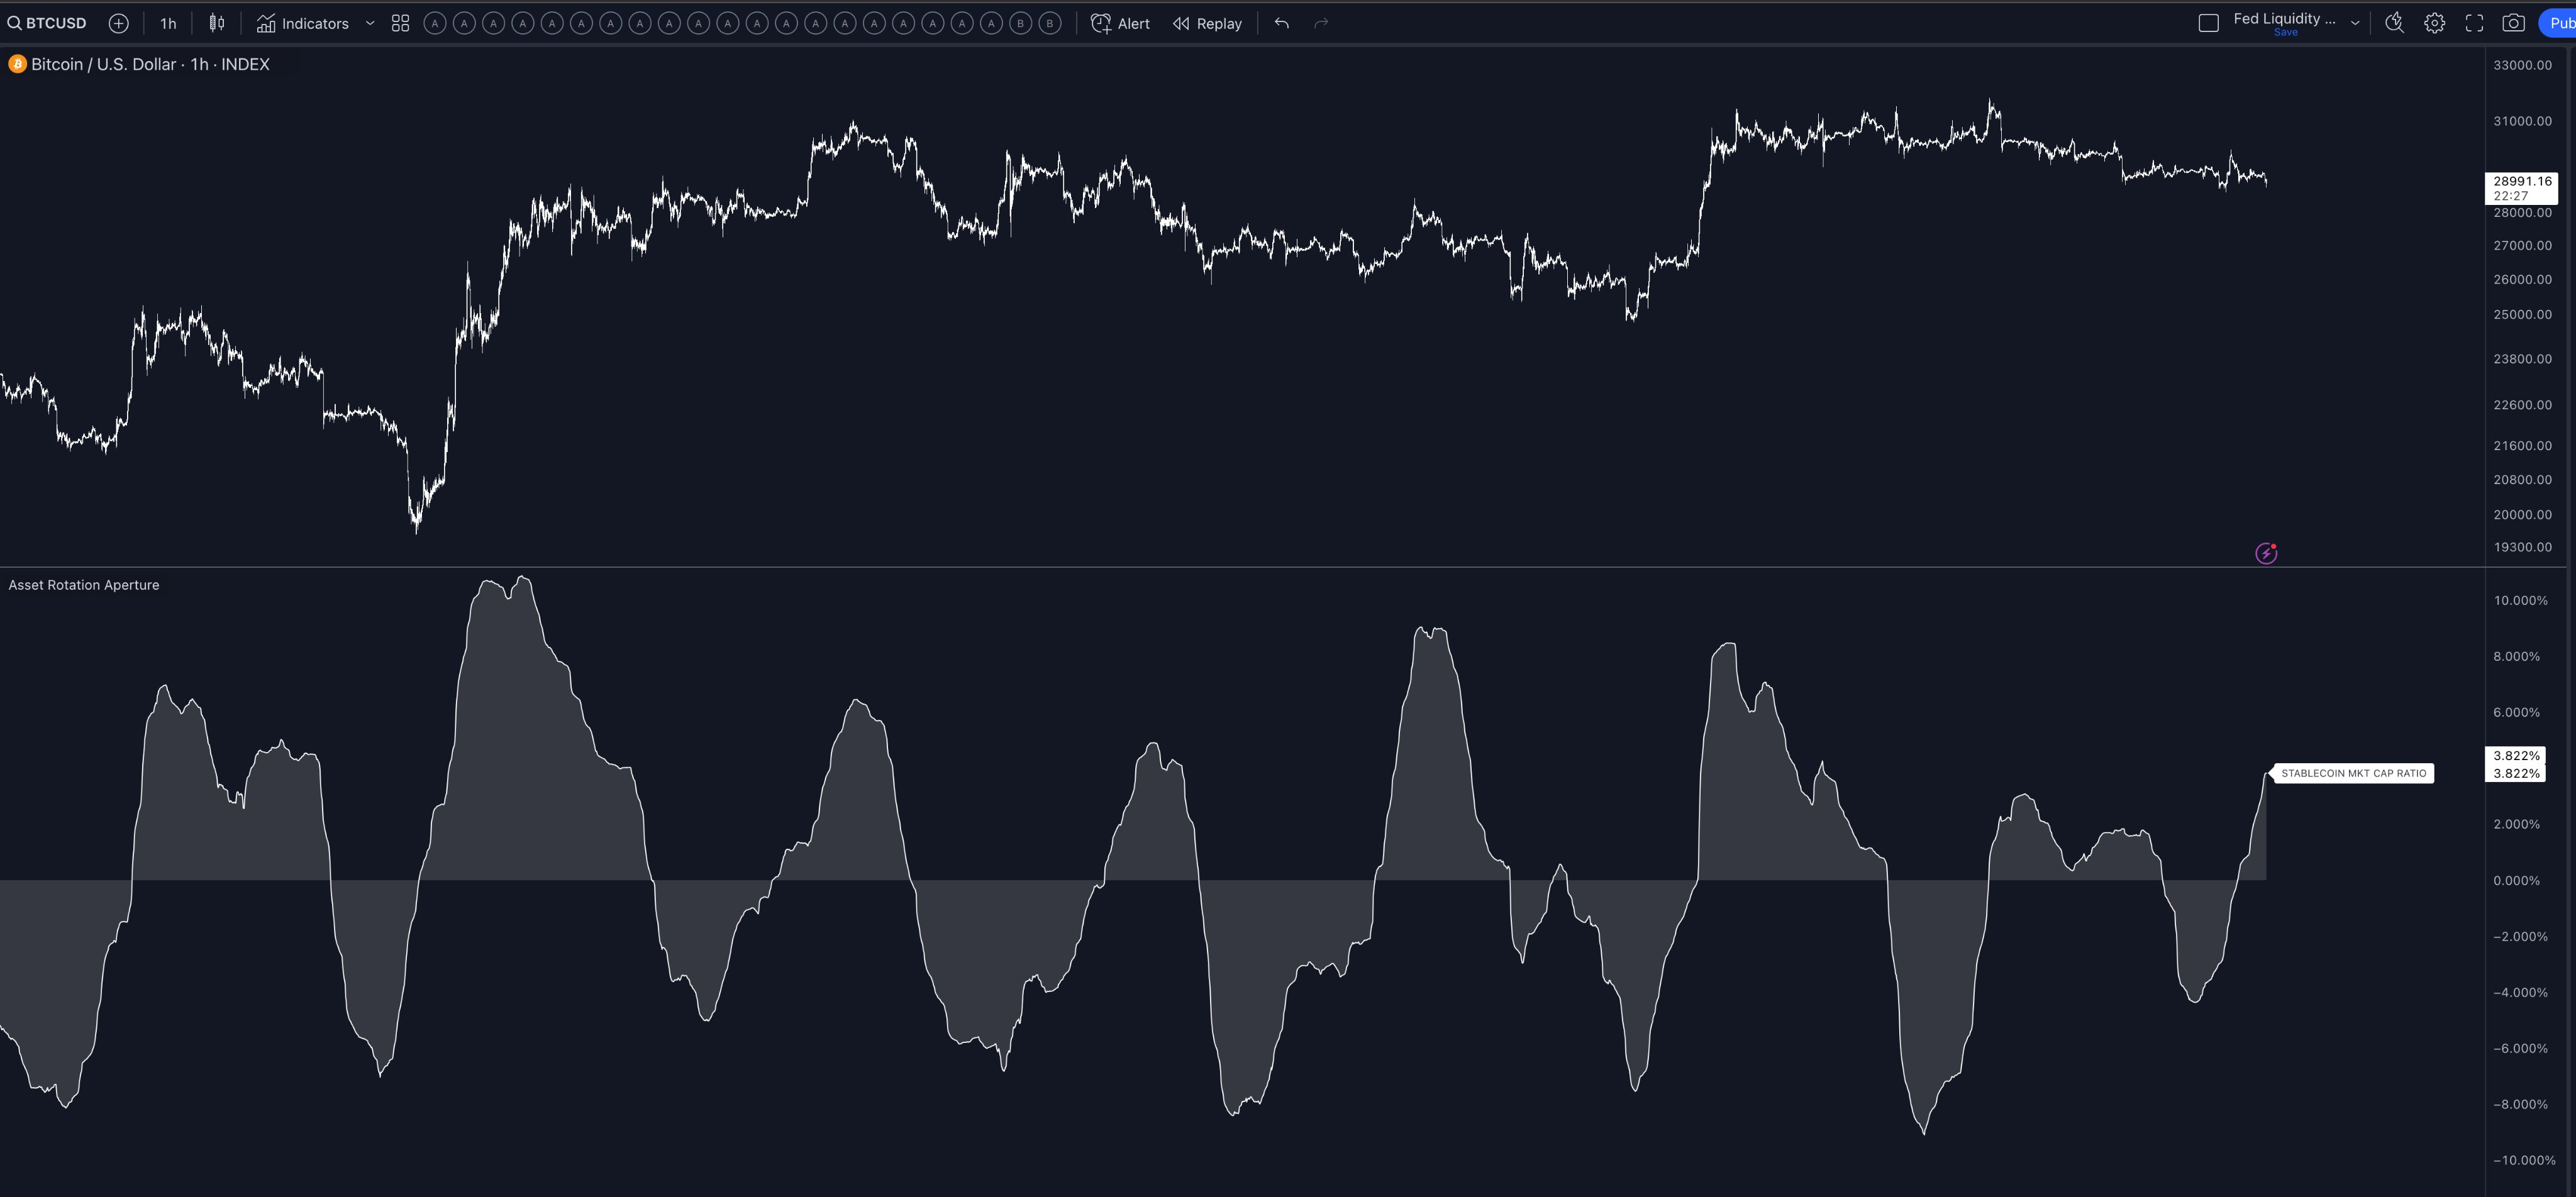This screenshot has width=2576, height=1197.
Task: Click the BTCUSD symbol search
Action: tap(48, 23)
